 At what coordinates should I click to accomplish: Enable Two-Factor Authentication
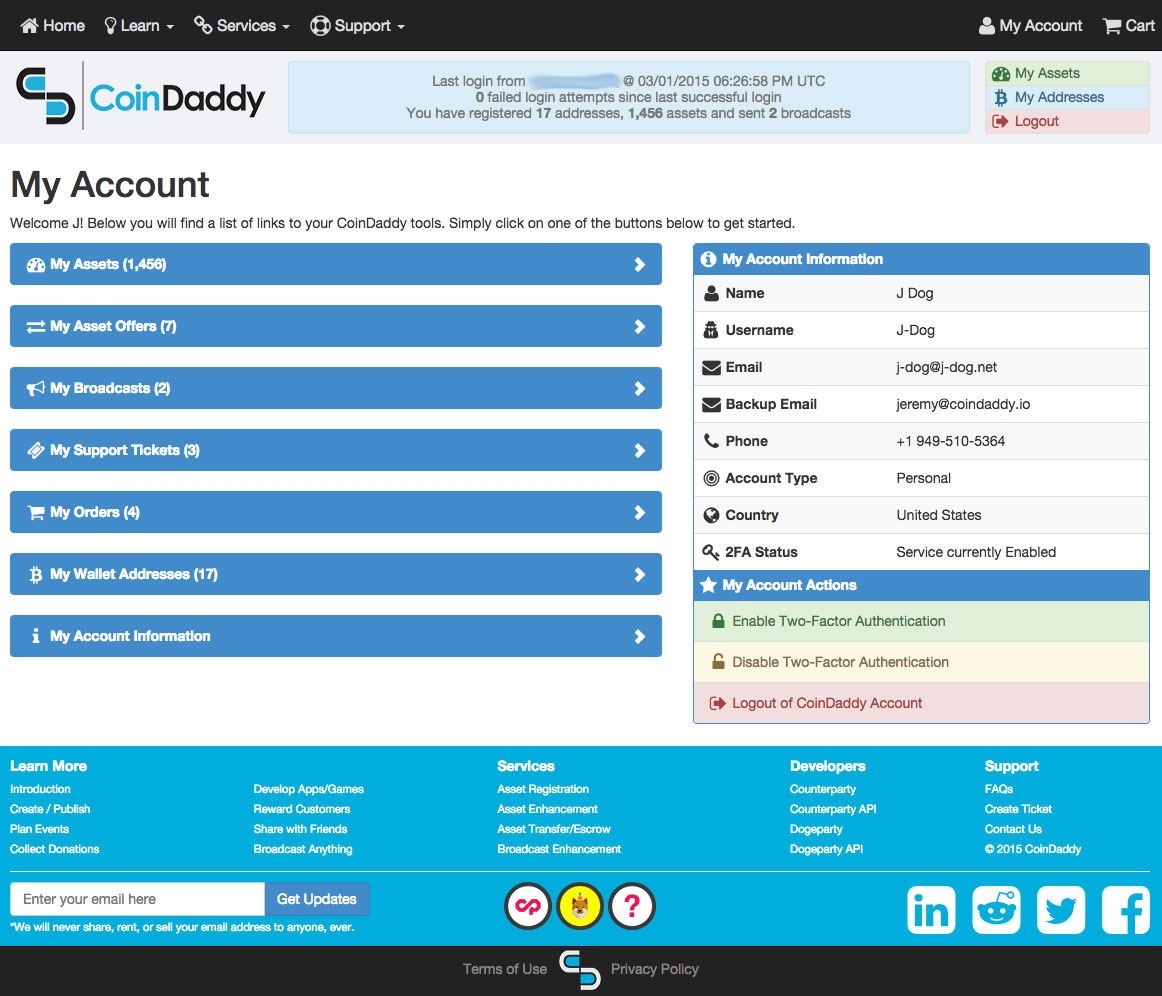pos(838,621)
